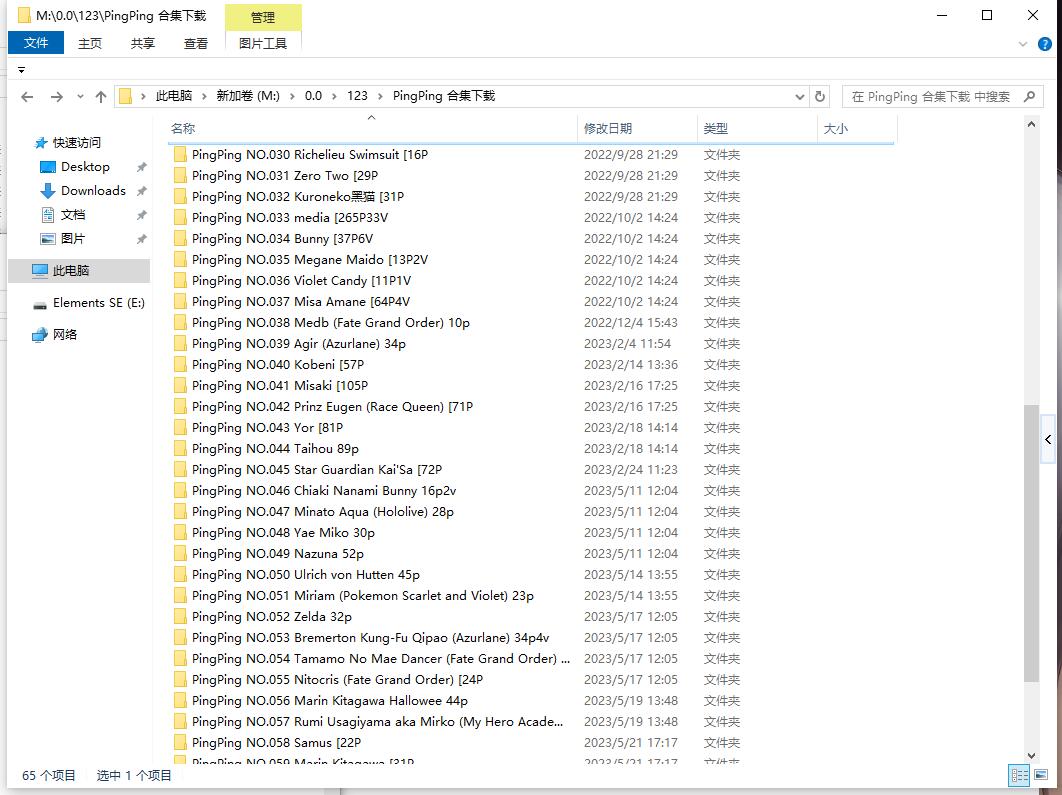Expand the ribbon with the chevron

[x=1023, y=44]
